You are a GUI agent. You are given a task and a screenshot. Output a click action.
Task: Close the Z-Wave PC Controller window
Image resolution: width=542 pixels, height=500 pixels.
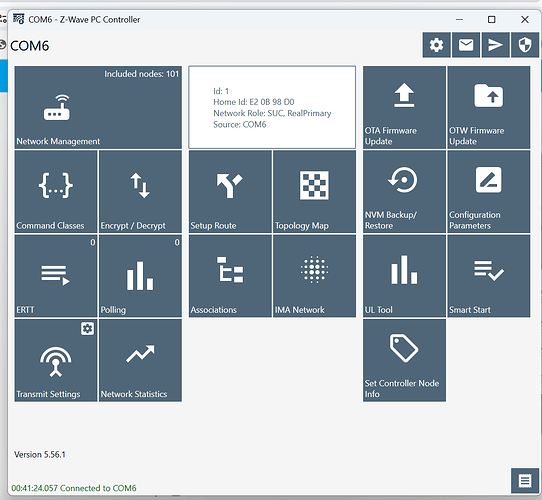(x=525, y=19)
